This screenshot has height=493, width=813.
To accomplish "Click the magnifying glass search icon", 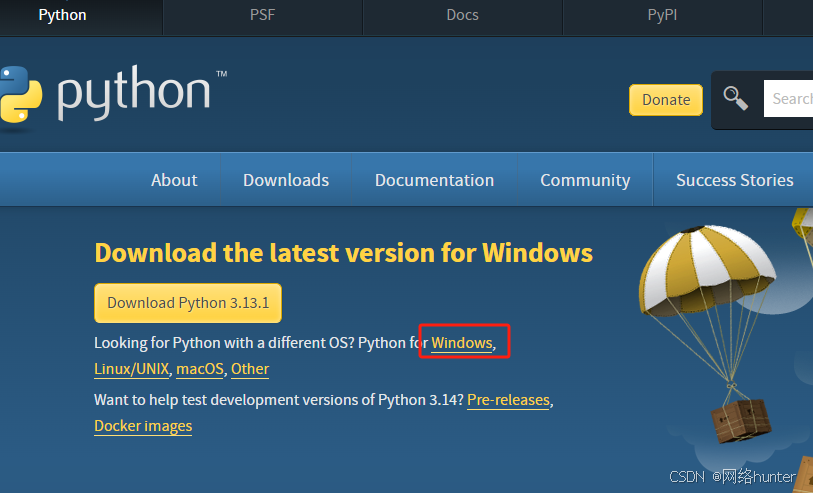I will tap(736, 98).
